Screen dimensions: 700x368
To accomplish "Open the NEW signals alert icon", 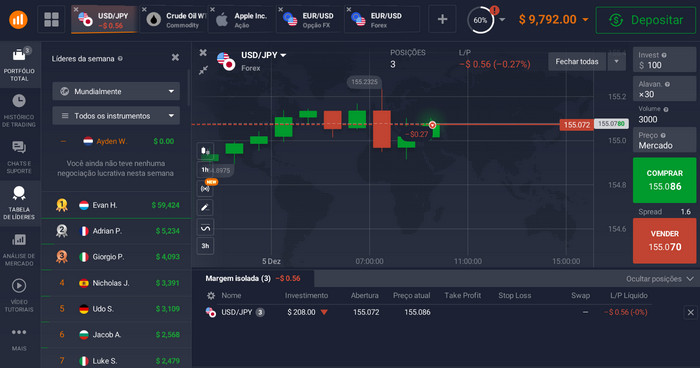I will pos(205,188).
